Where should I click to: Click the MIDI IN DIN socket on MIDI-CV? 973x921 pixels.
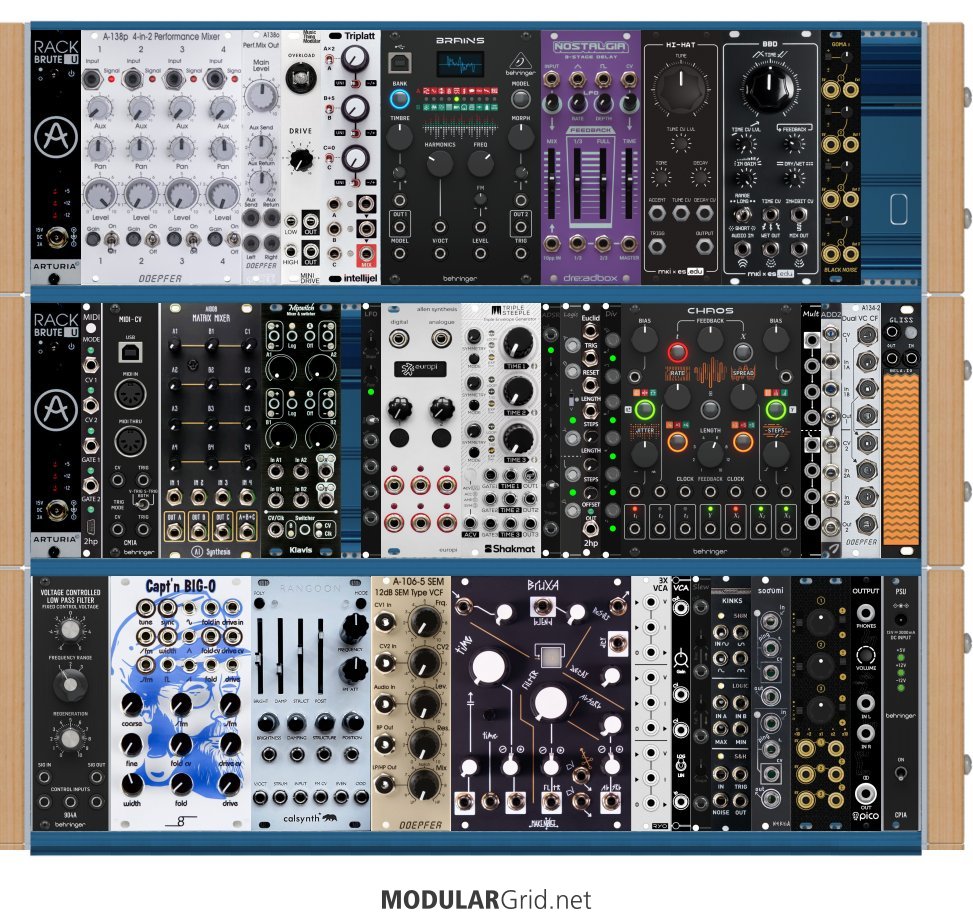click(130, 395)
